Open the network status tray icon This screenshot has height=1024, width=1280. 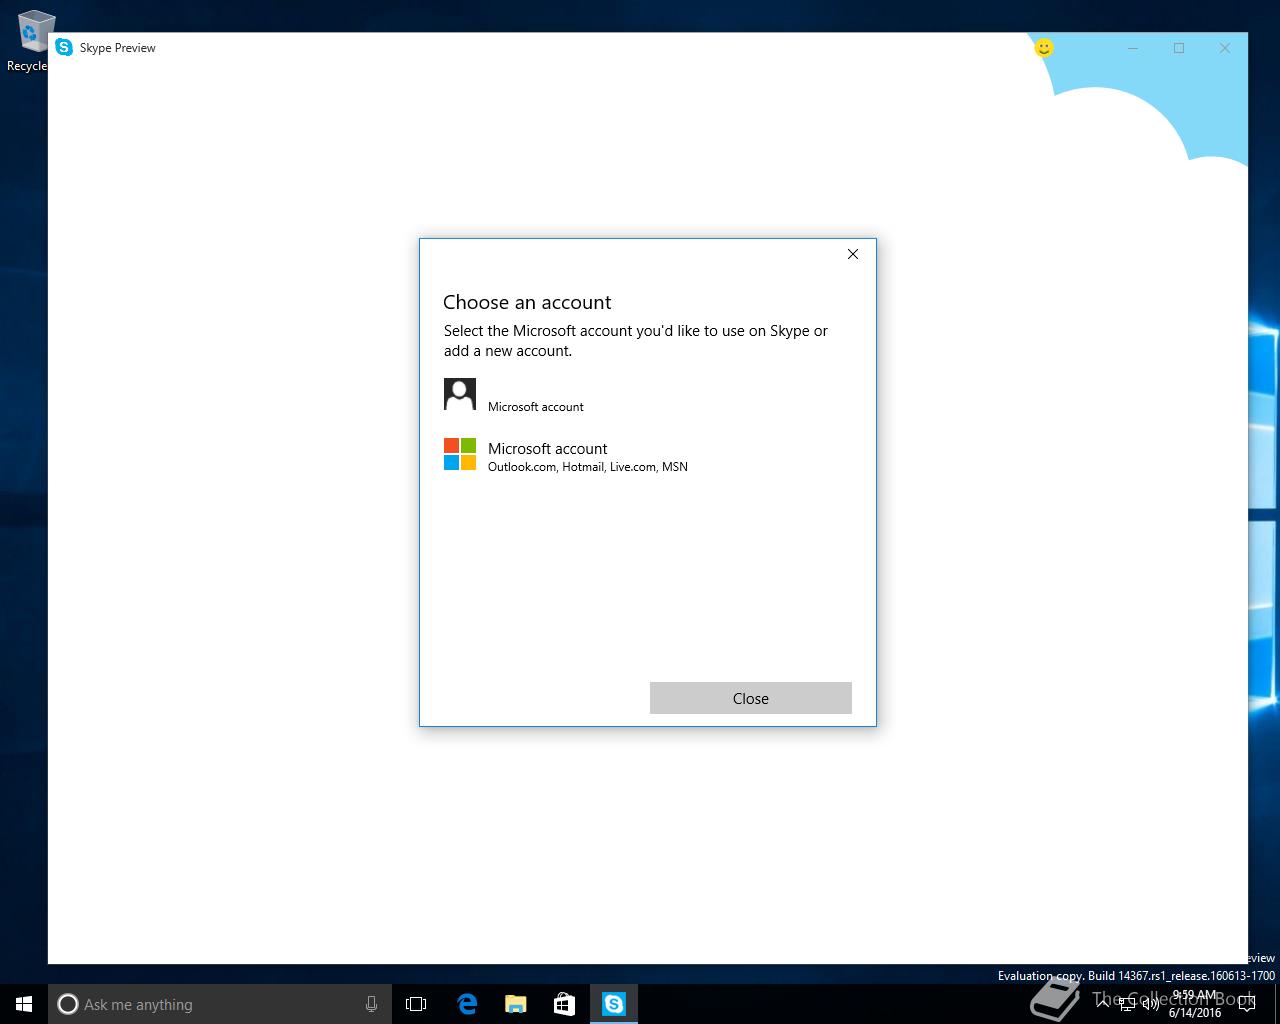coord(1126,1004)
